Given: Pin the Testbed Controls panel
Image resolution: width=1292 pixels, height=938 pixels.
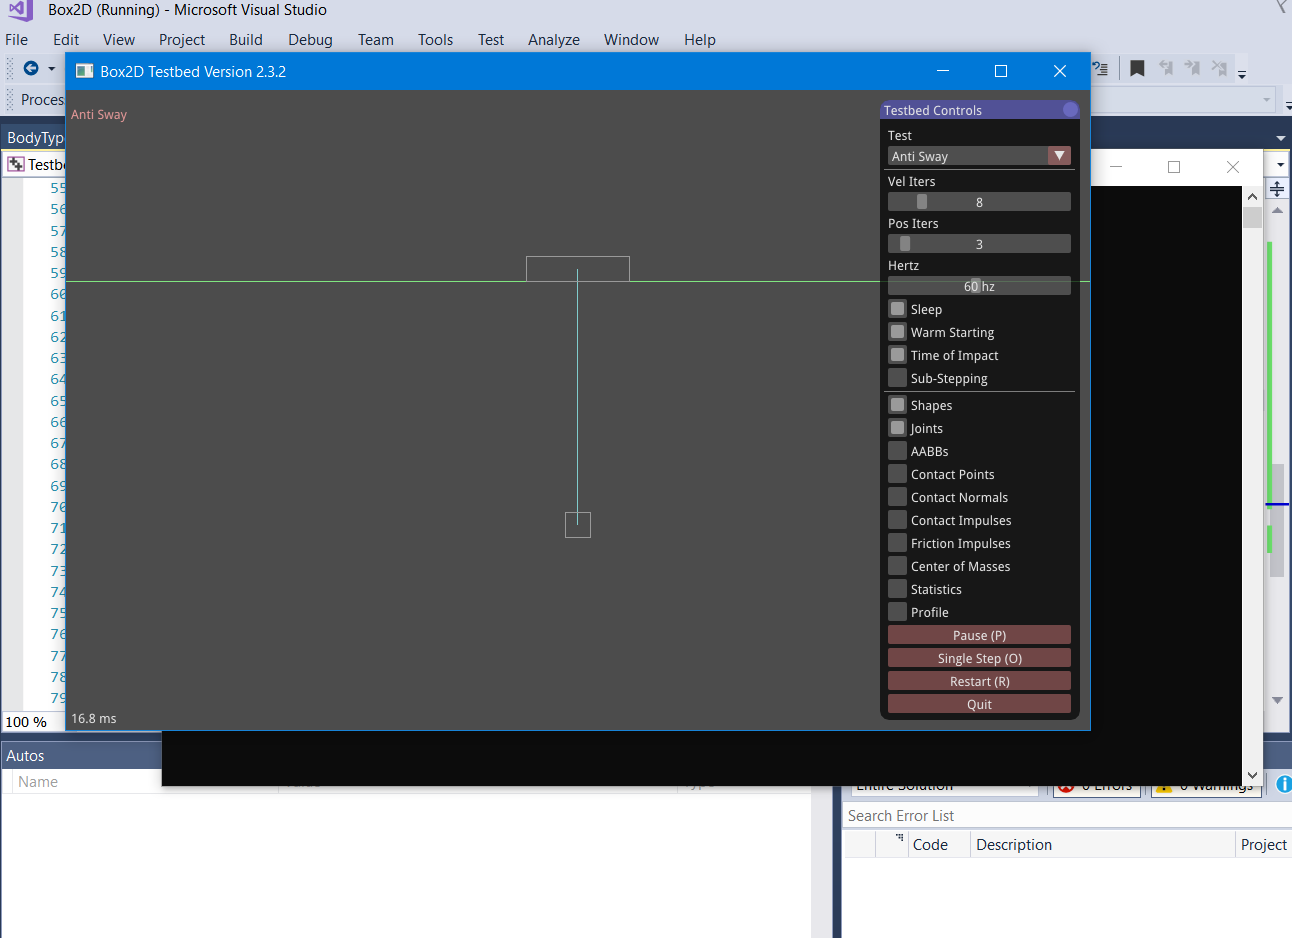Looking at the screenshot, I should click(x=1069, y=109).
